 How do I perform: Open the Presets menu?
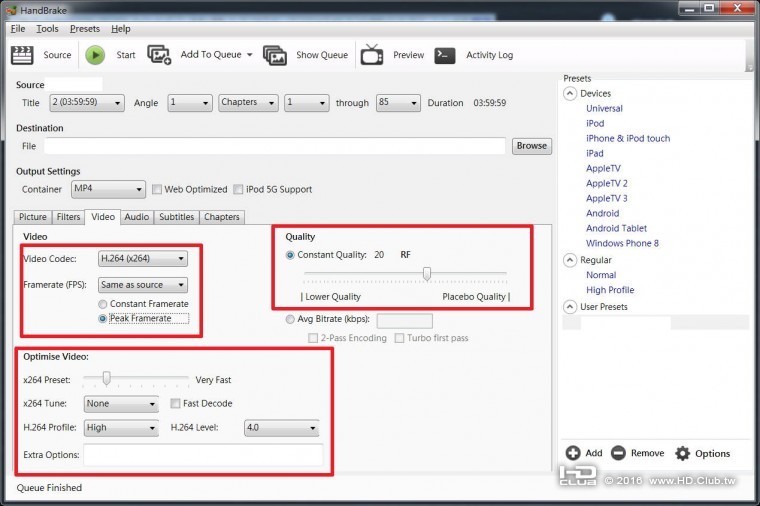[84, 29]
